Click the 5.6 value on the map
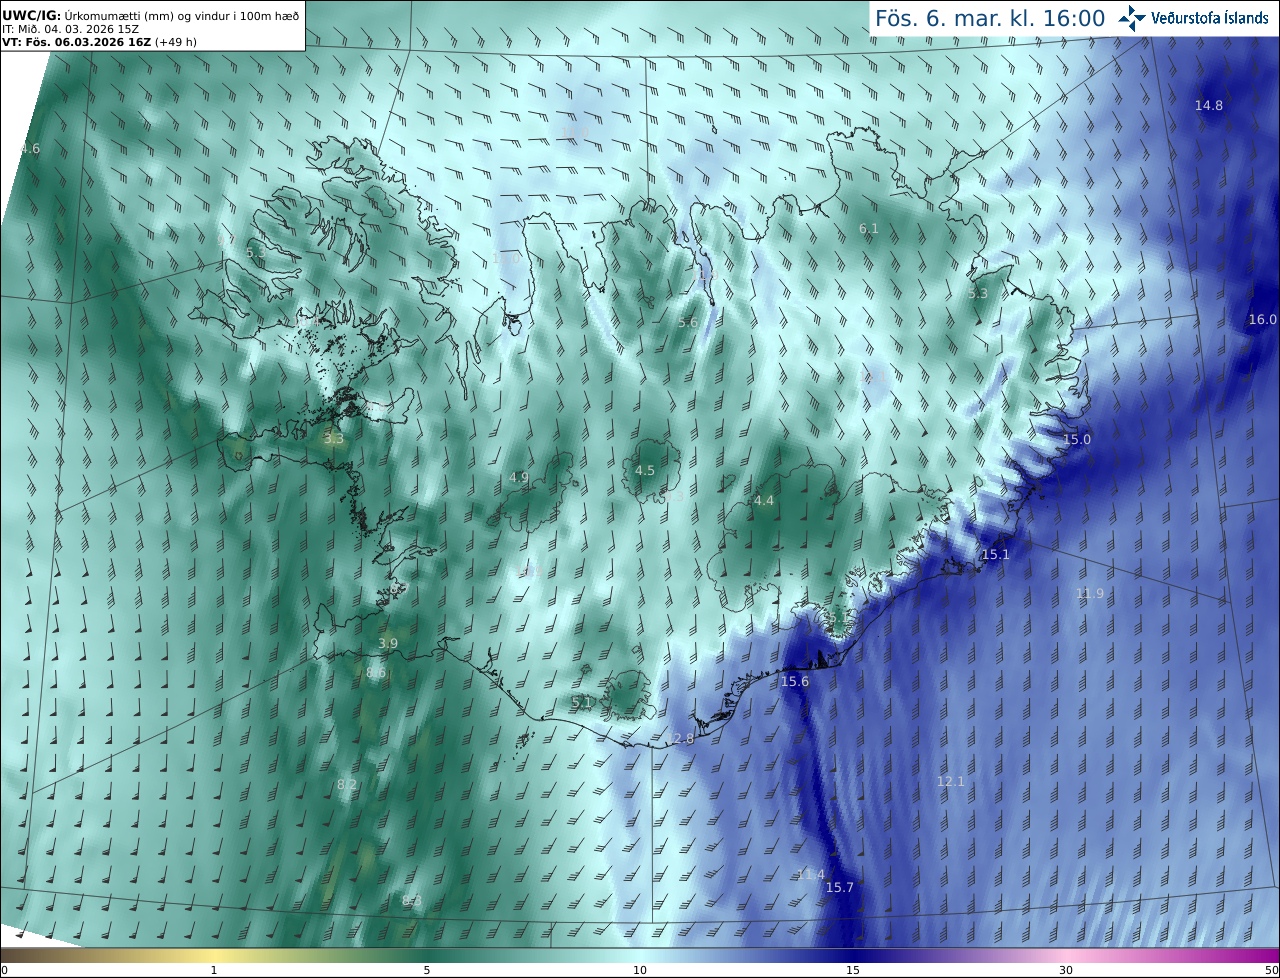This screenshot has height=978, width=1280. (687, 322)
